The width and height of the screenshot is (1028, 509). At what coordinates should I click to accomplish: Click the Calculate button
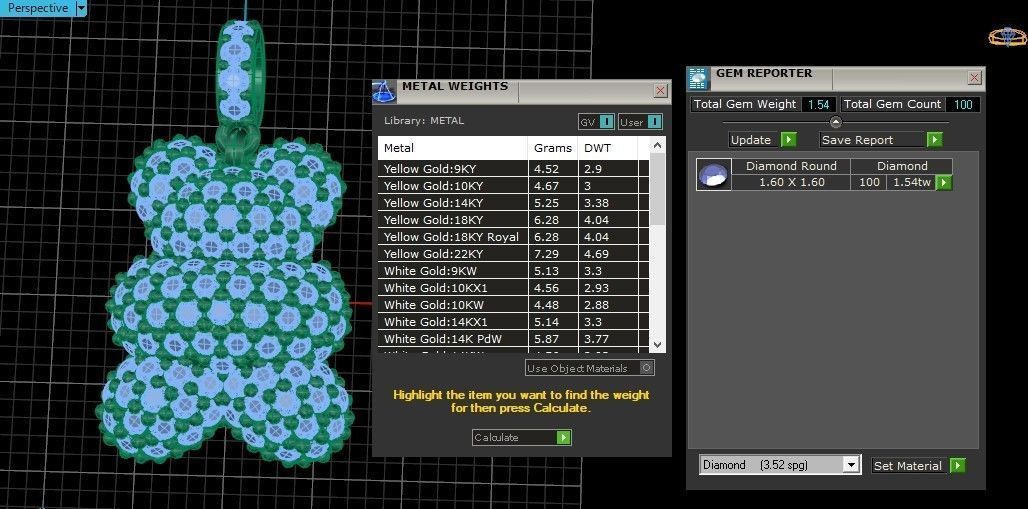point(521,438)
